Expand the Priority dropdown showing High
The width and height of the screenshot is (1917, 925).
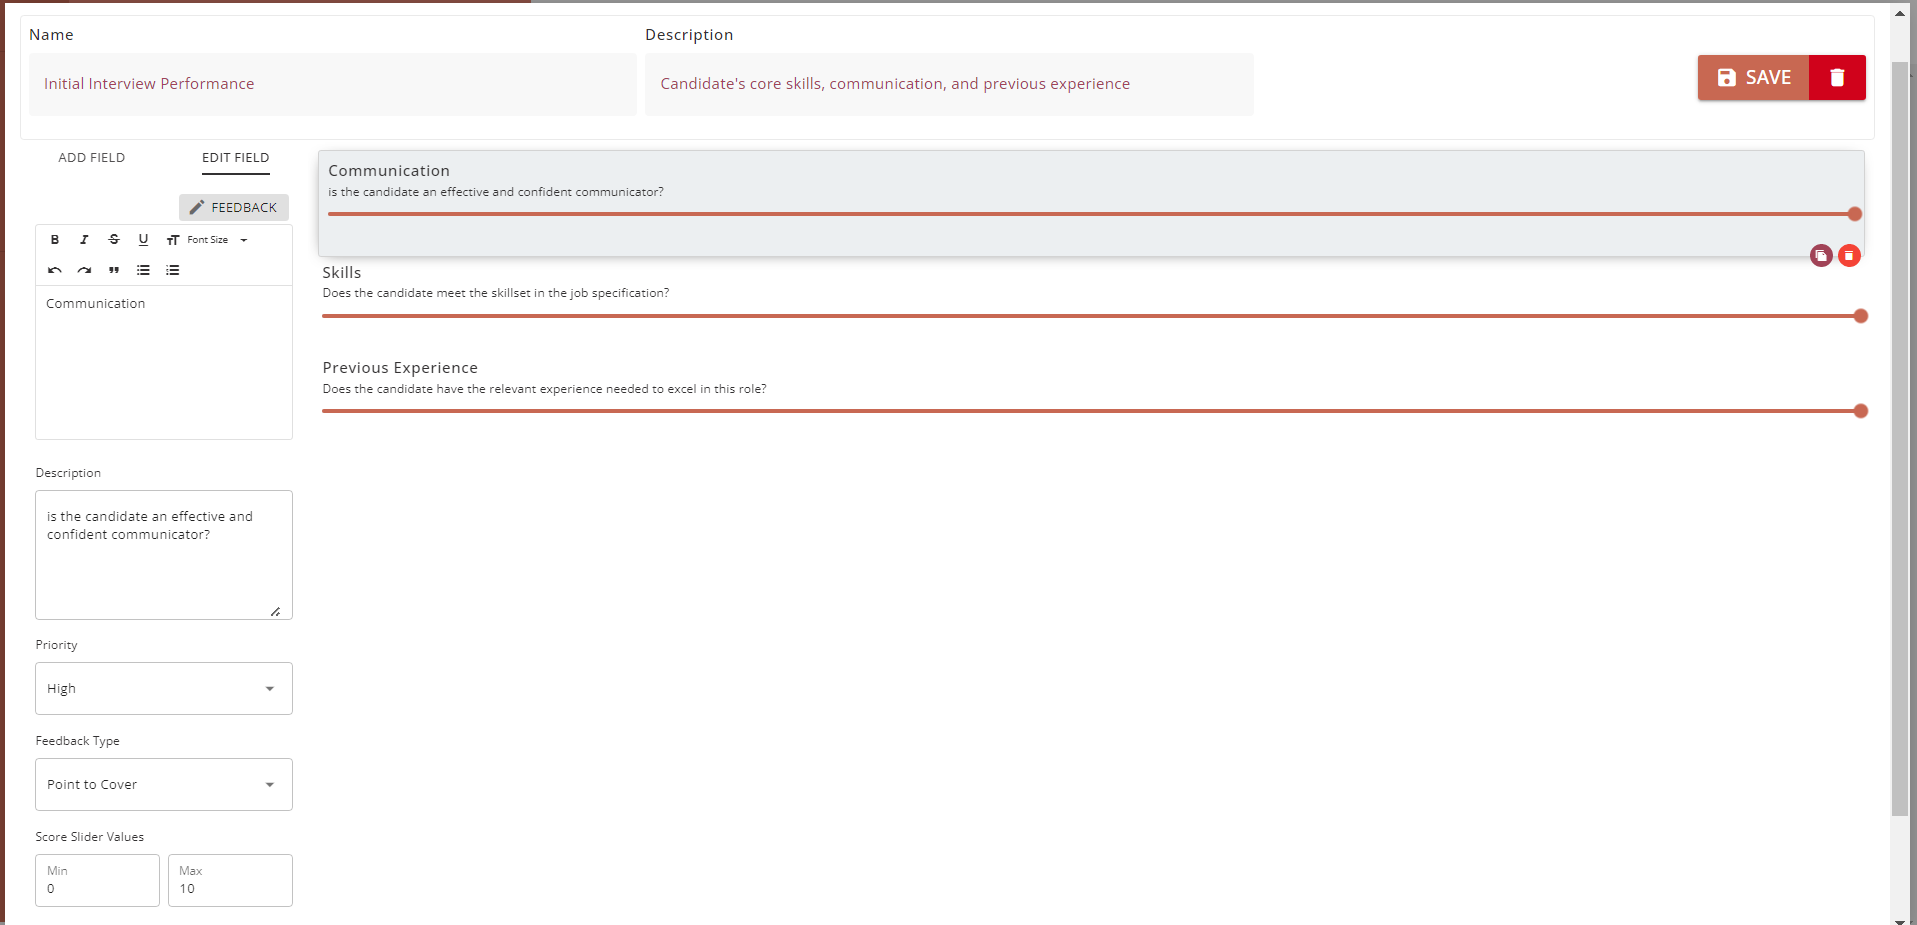[164, 688]
